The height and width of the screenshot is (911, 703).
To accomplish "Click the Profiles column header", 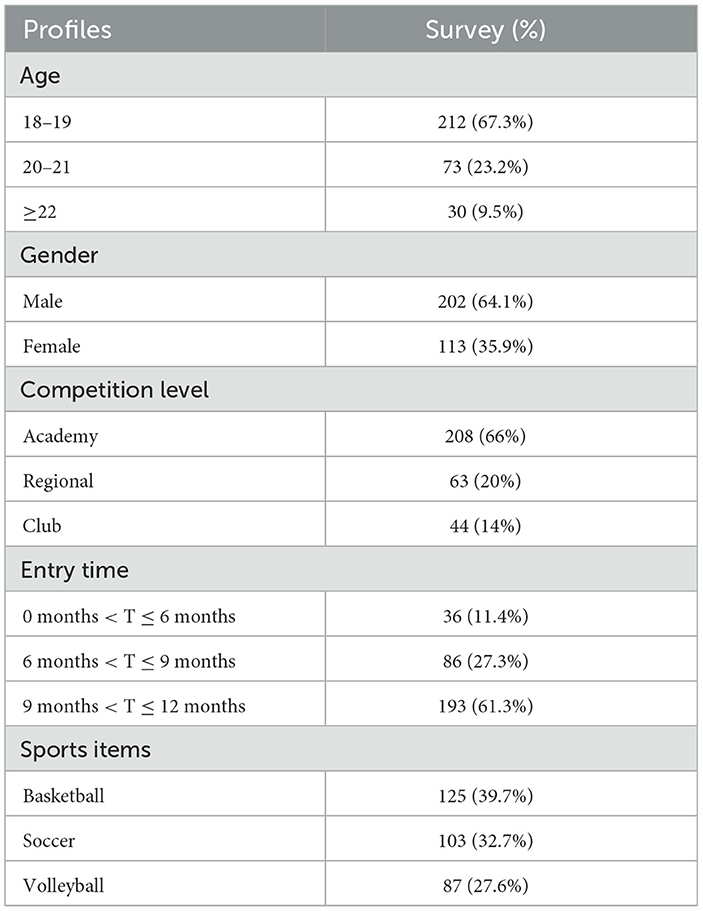I will point(66,29).
